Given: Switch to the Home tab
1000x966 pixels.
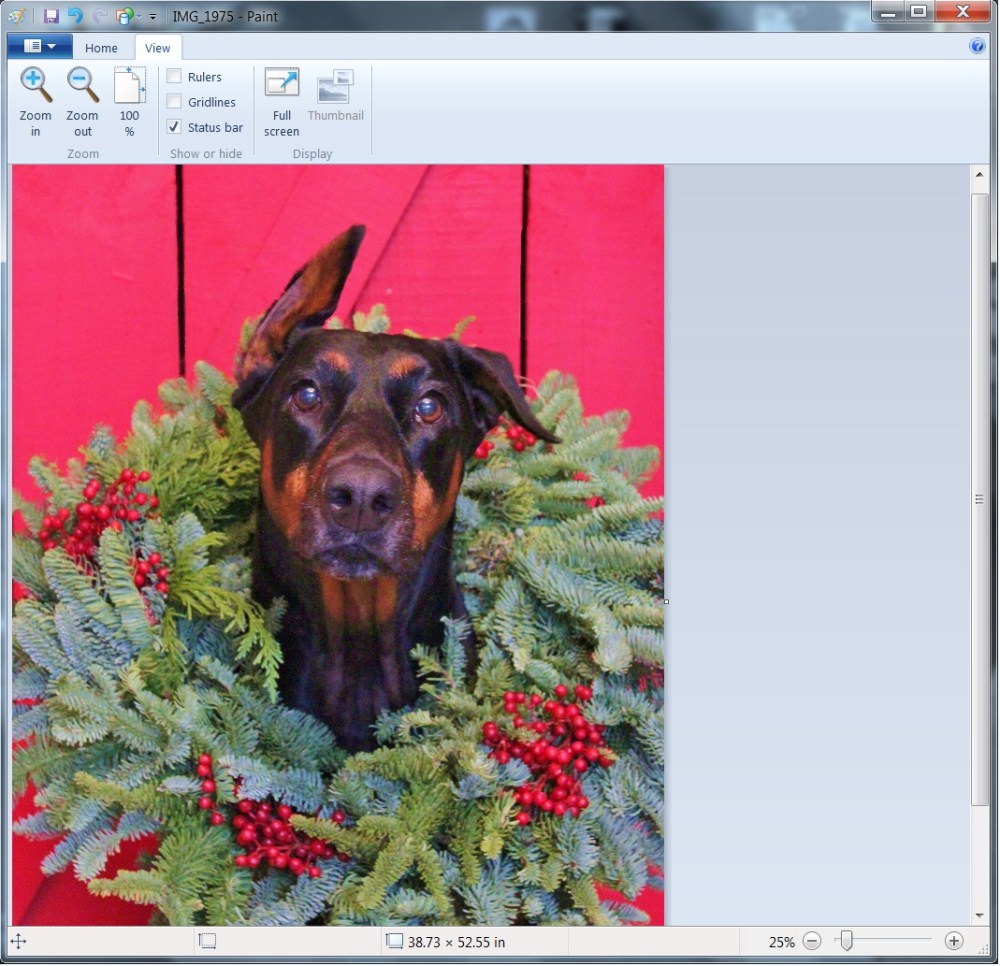Looking at the screenshot, I should (x=101, y=47).
